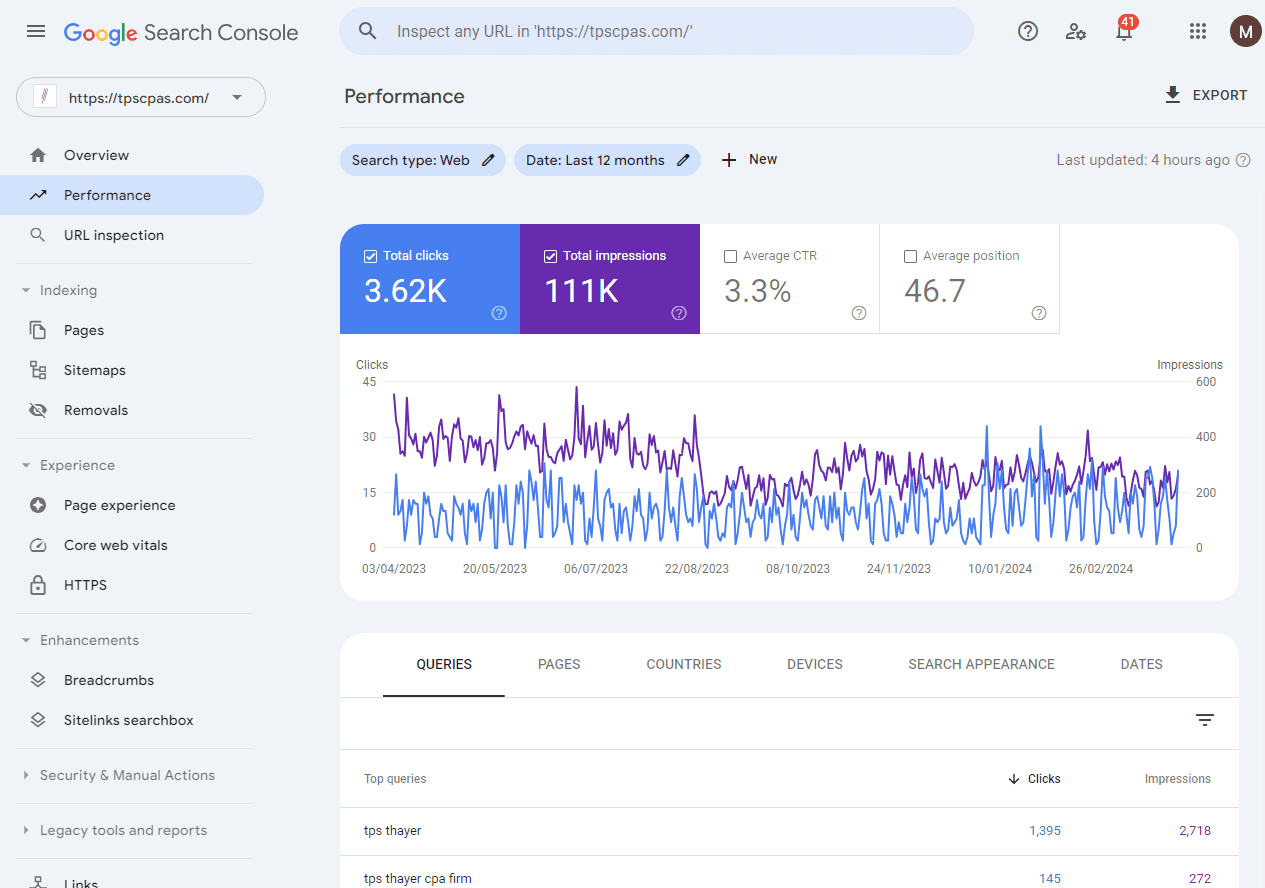Enable the Average CTR metric
Viewport: 1265px width, 888px height.
tap(729, 255)
